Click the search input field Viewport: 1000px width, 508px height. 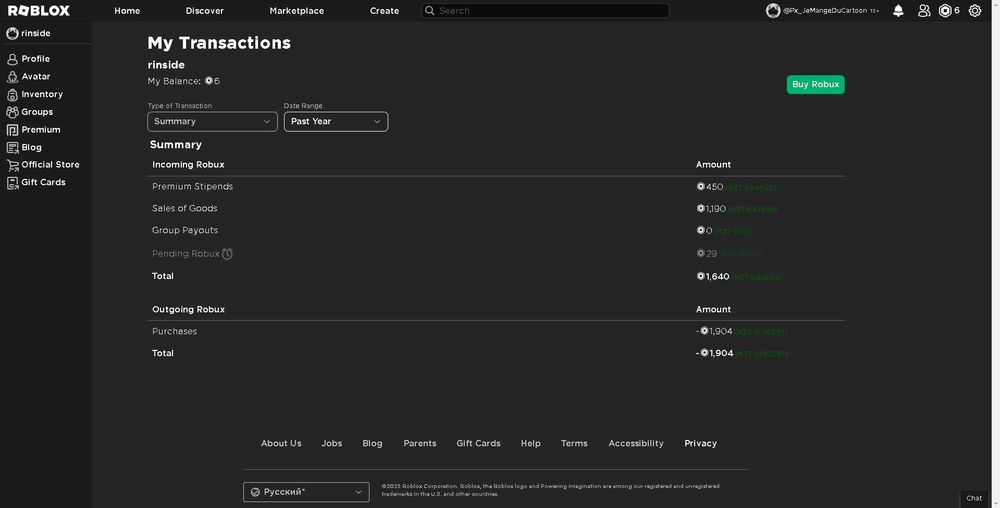(x=545, y=11)
